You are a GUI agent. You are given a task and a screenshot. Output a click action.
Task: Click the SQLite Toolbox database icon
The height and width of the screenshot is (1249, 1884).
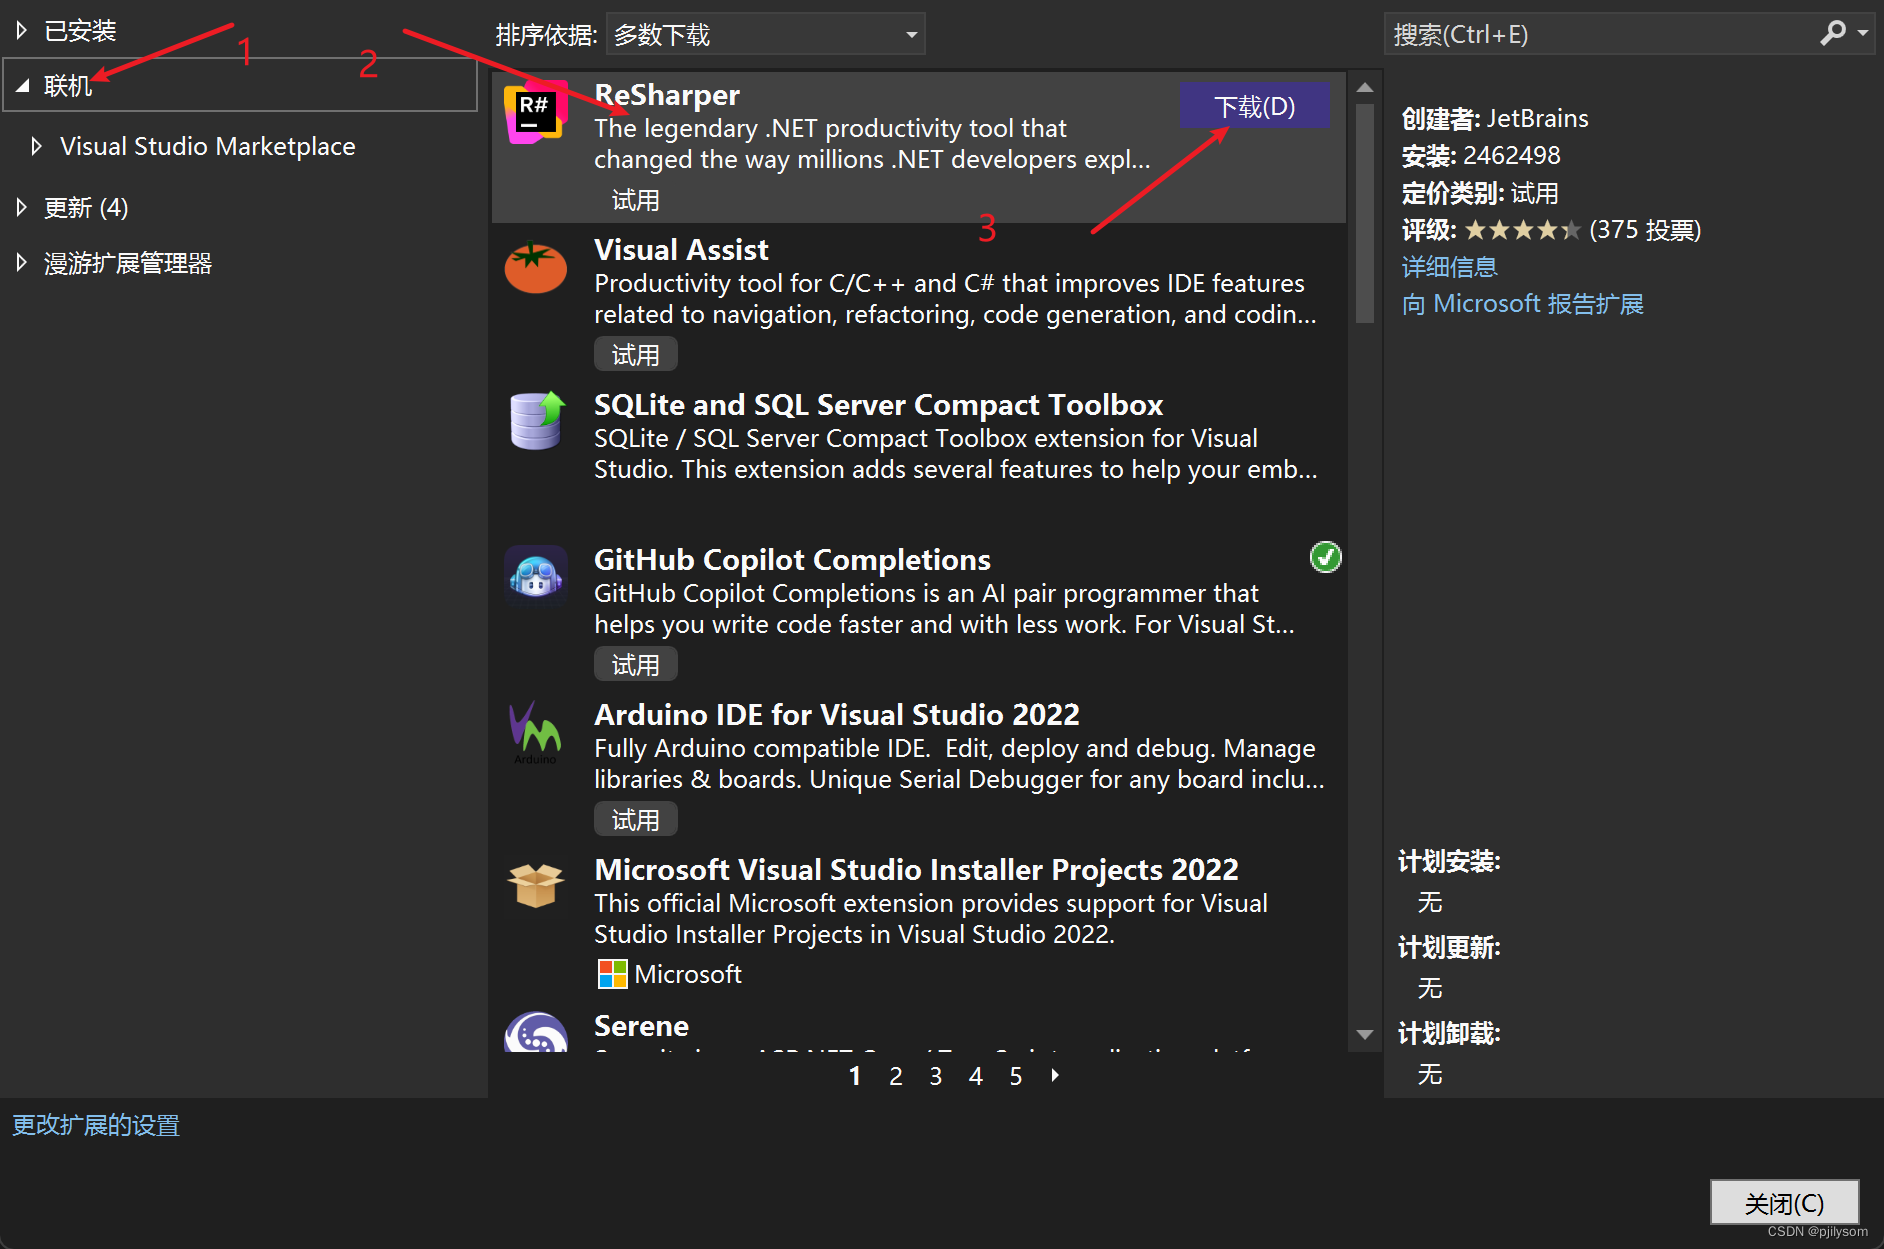click(536, 421)
